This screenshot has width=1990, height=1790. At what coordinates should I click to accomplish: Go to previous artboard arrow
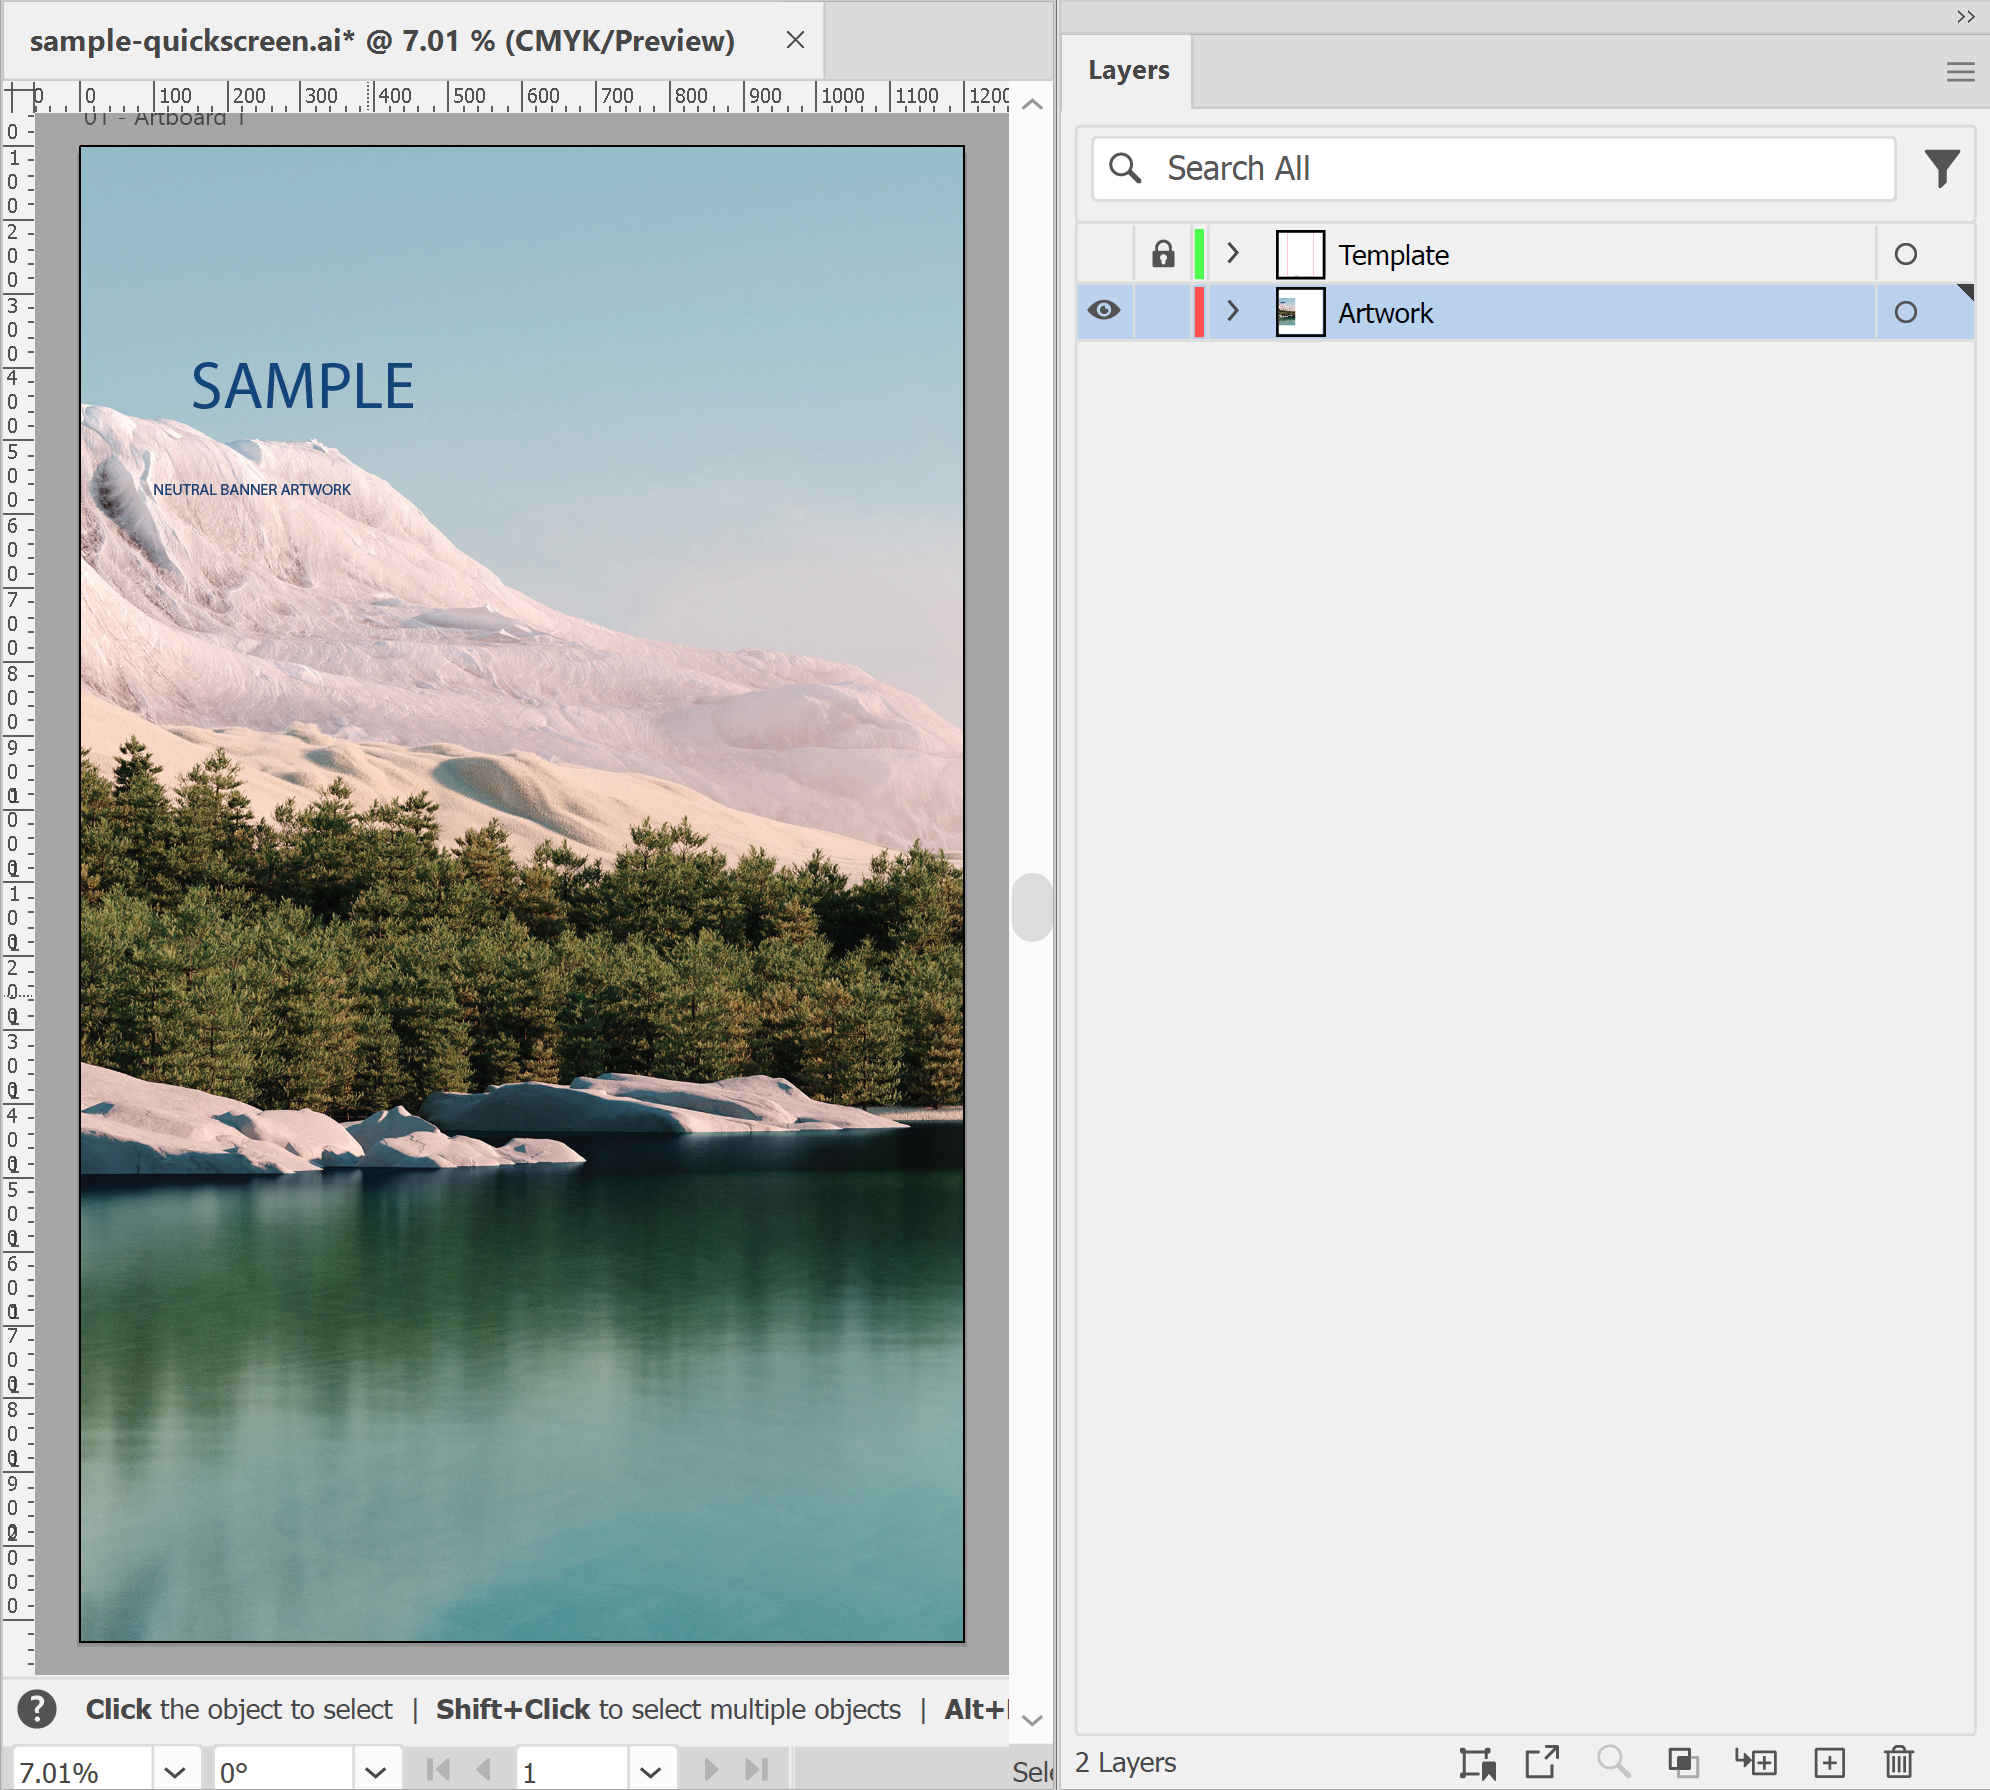[x=484, y=1770]
